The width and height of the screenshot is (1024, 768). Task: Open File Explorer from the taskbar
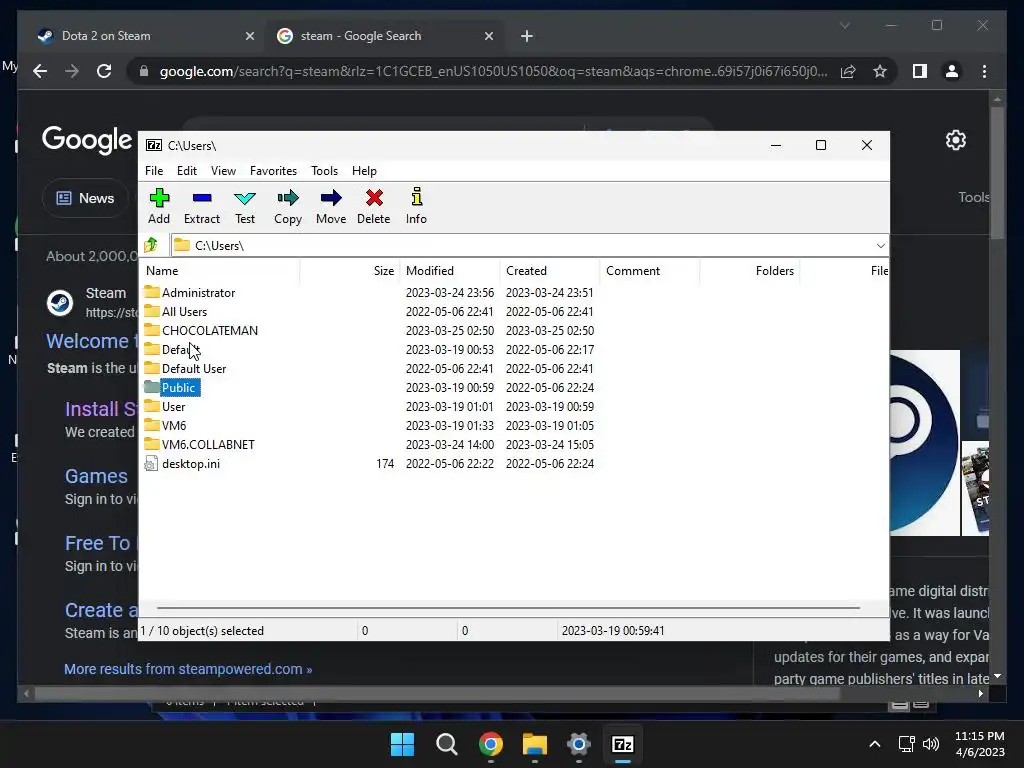tap(535, 744)
